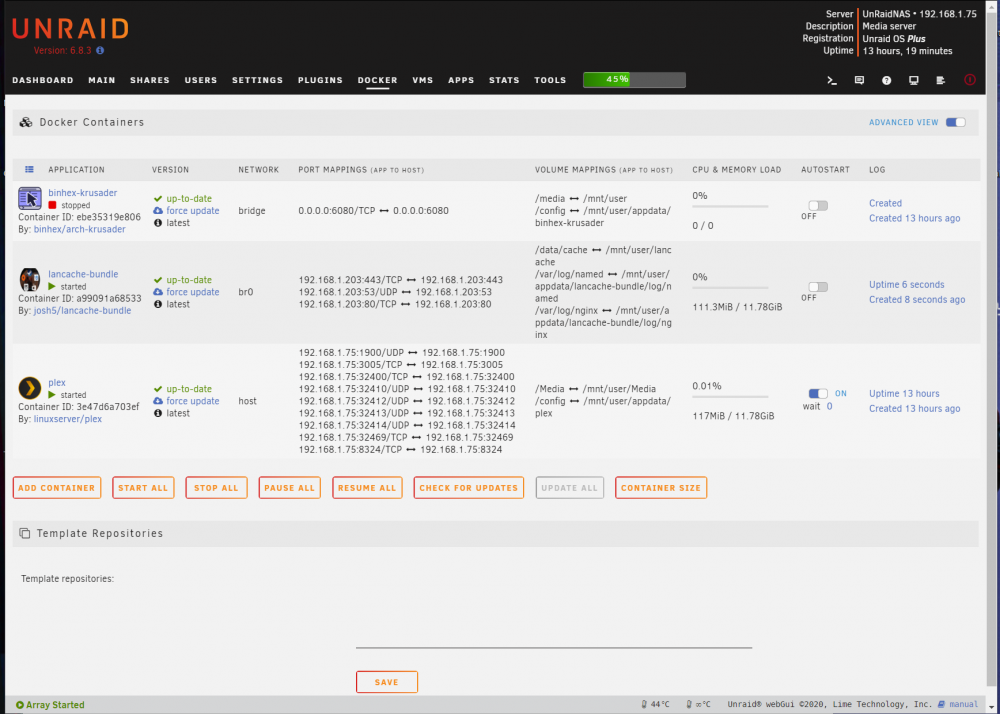
Task: Open the system log icon
Action: [941, 80]
